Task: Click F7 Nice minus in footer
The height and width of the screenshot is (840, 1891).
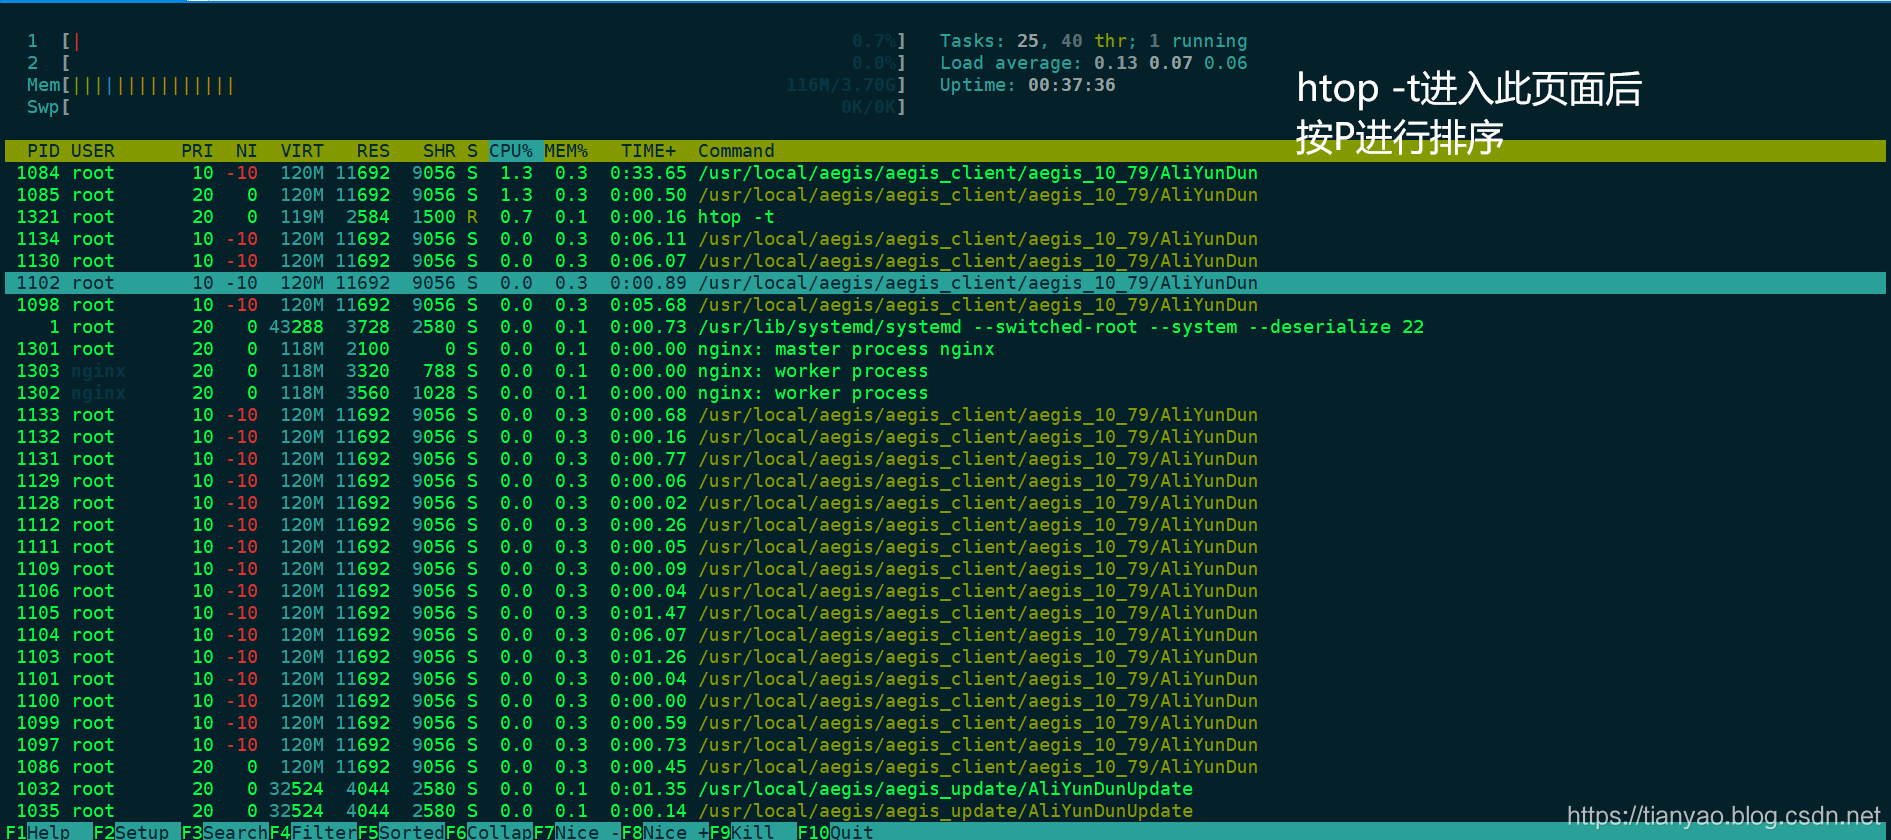Action: pyautogui.click(x=577, y=832)
